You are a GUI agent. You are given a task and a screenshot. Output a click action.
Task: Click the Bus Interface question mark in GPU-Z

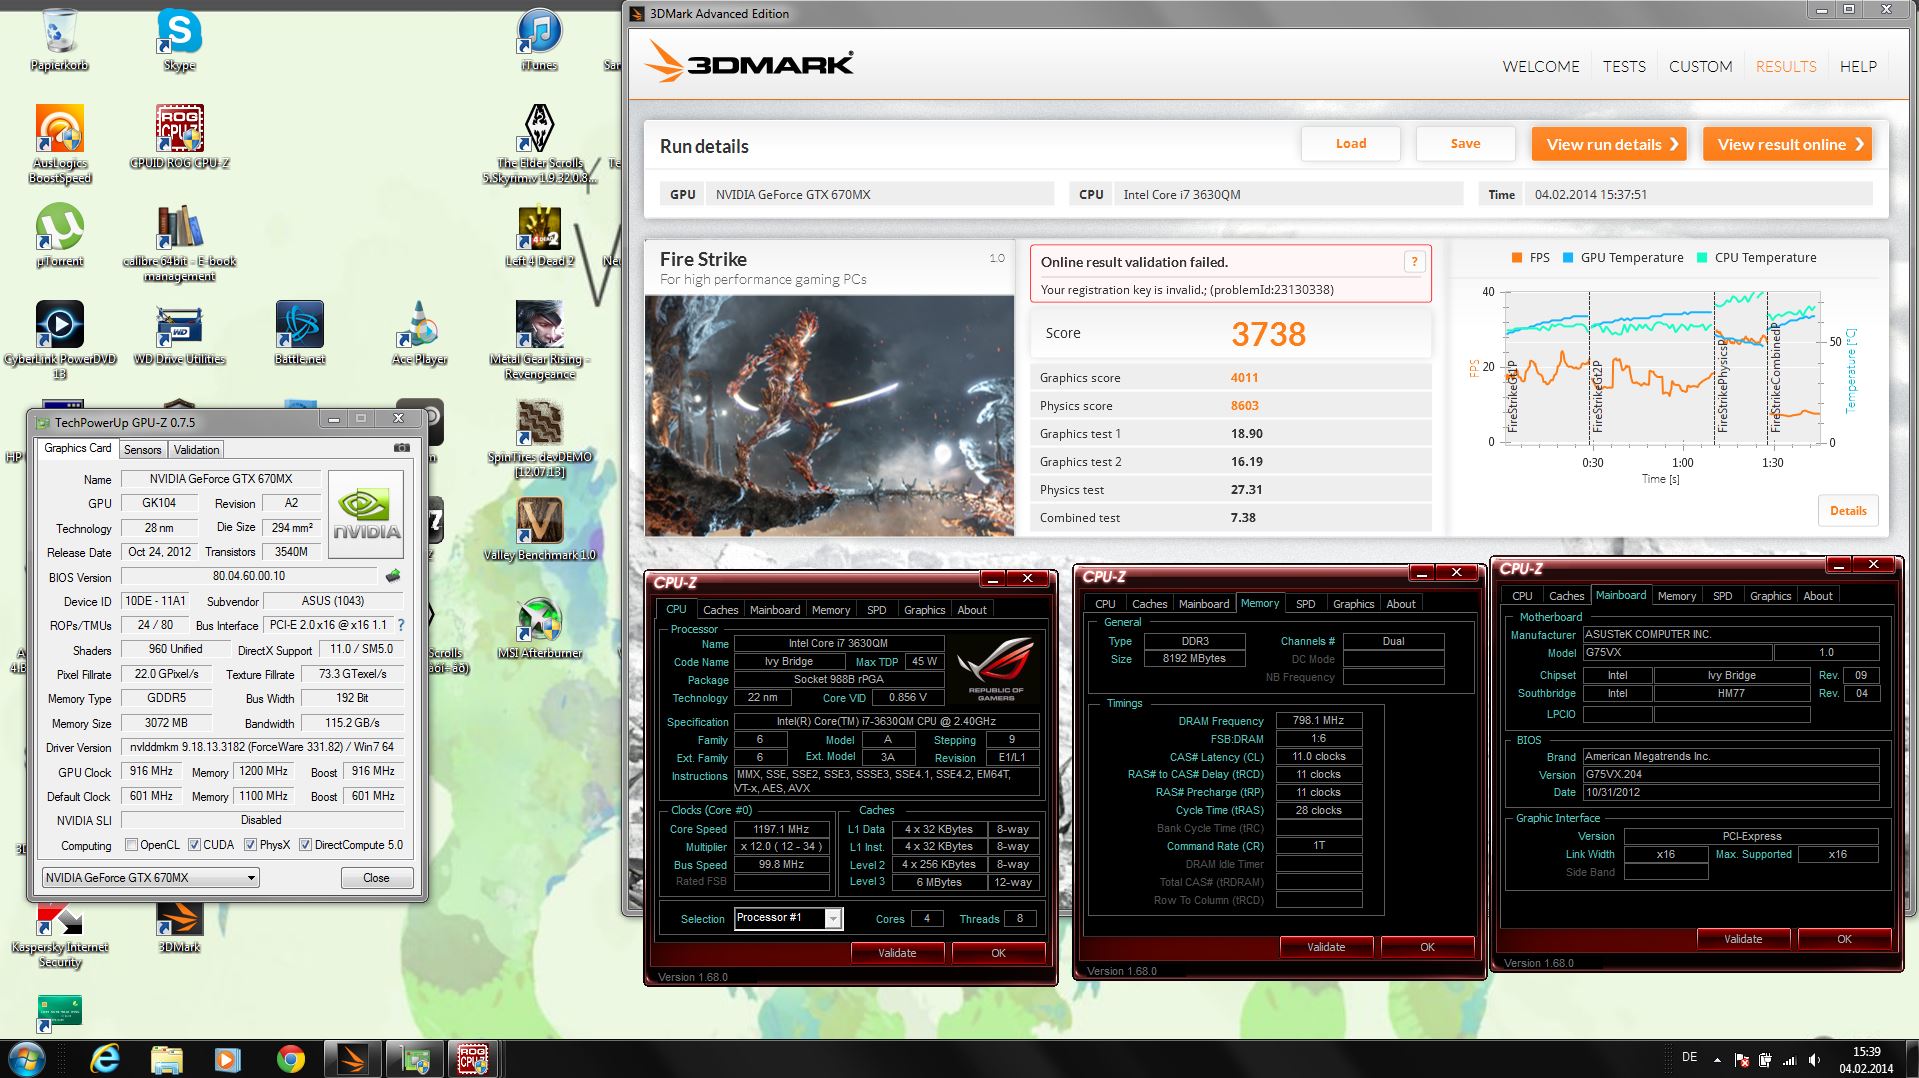tap(400, 624)
